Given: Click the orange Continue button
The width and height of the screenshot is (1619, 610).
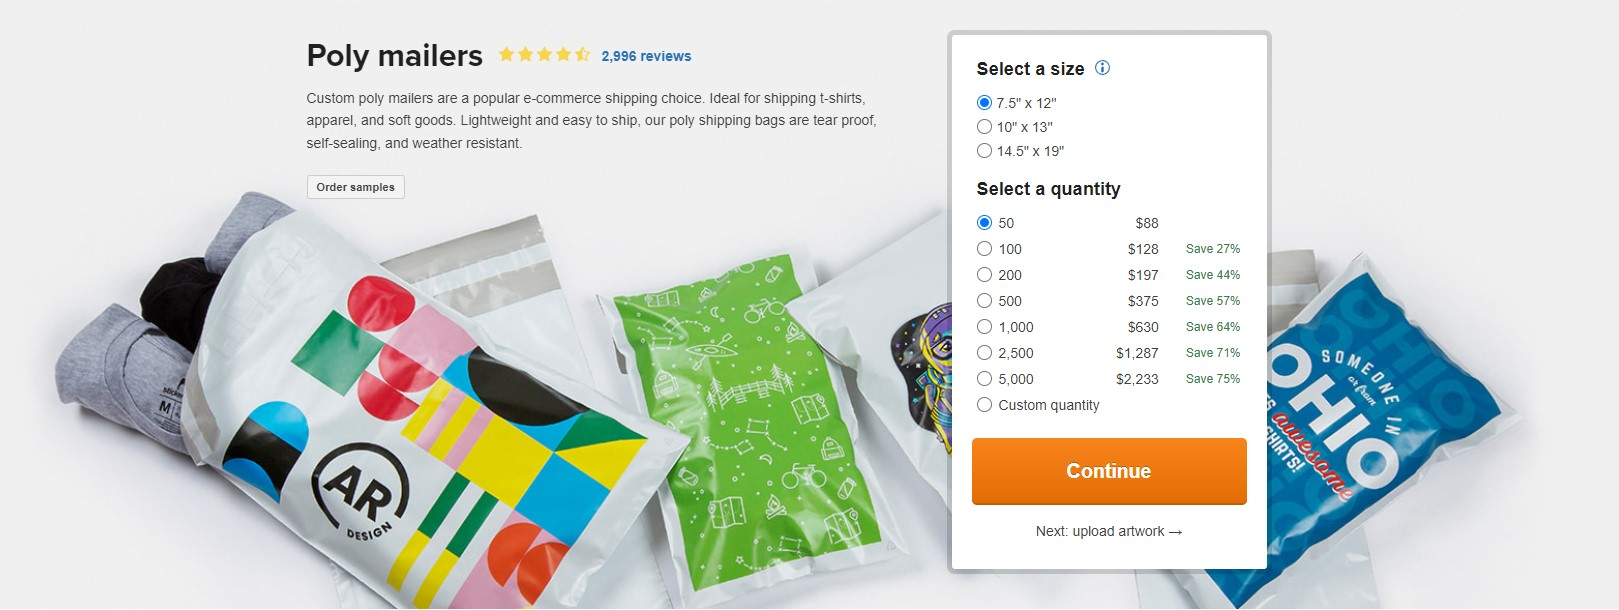Looking at the screenshot, I should pos(1109,471).
